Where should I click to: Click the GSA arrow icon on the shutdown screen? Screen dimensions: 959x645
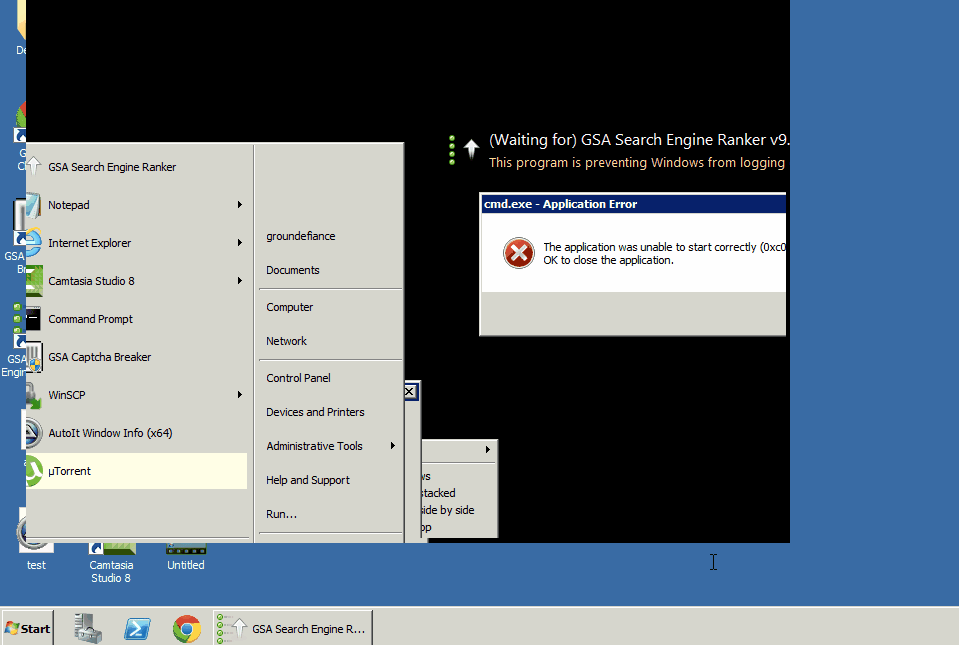tap(471, 149)
